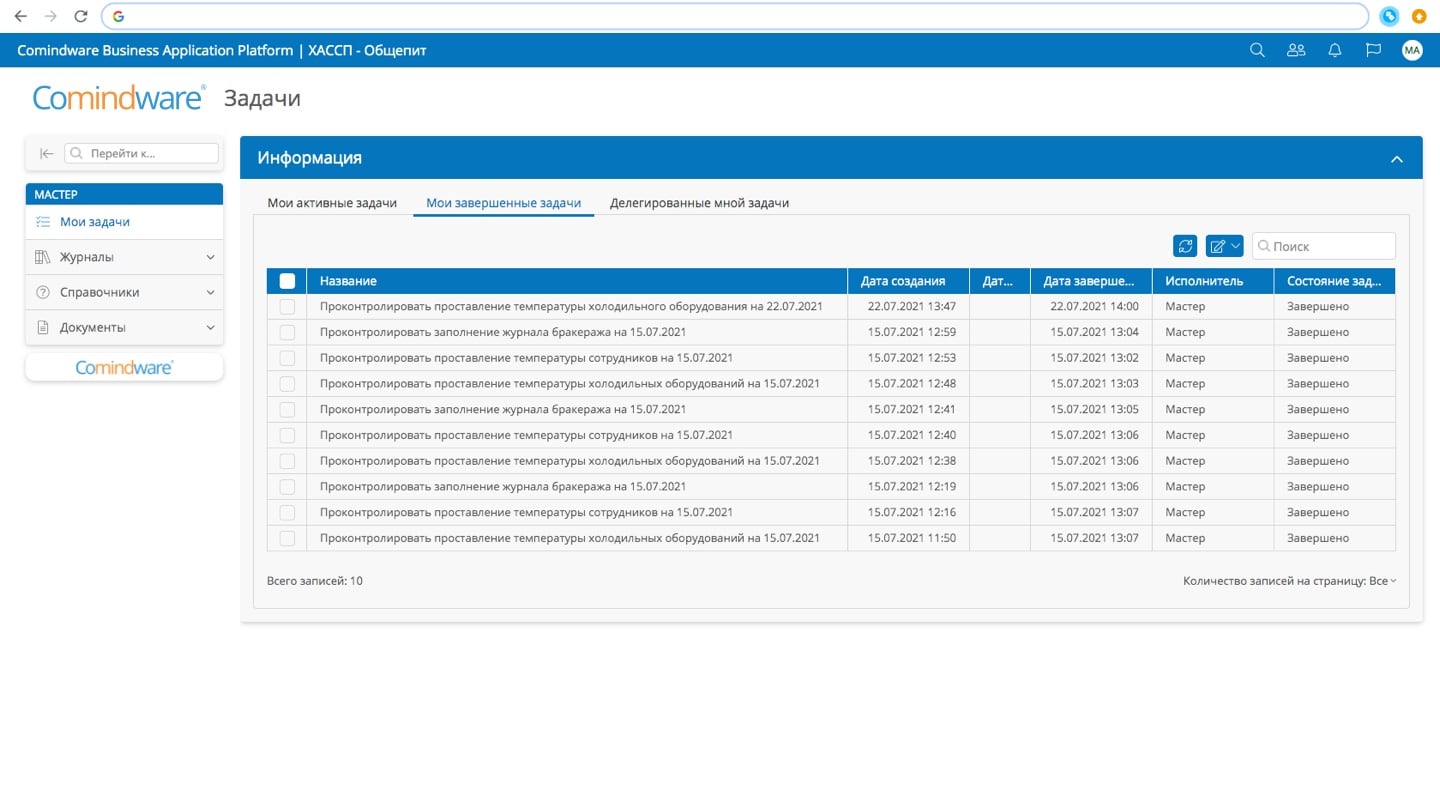Check the row created 15.07.2021 12:16
This screenshot has height=795, width=1440.
pos(287,512)
